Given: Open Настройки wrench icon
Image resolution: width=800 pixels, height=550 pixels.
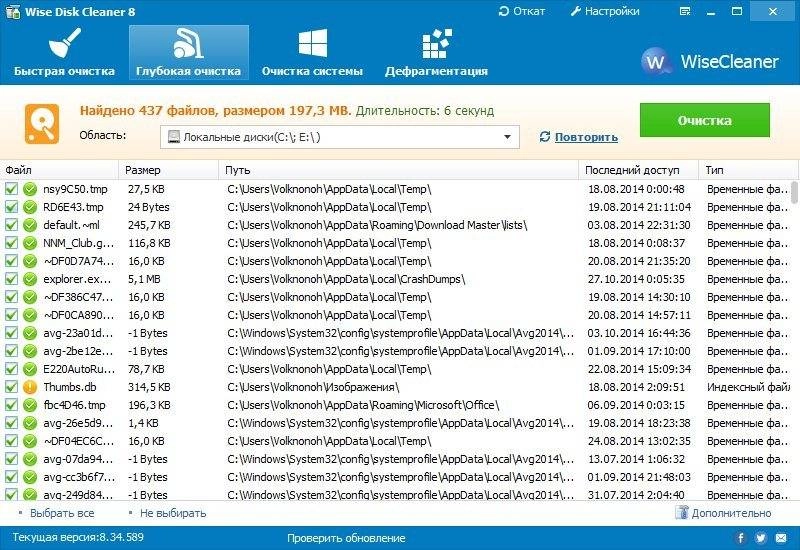Looking at the screenshot, I should point(576,11).
